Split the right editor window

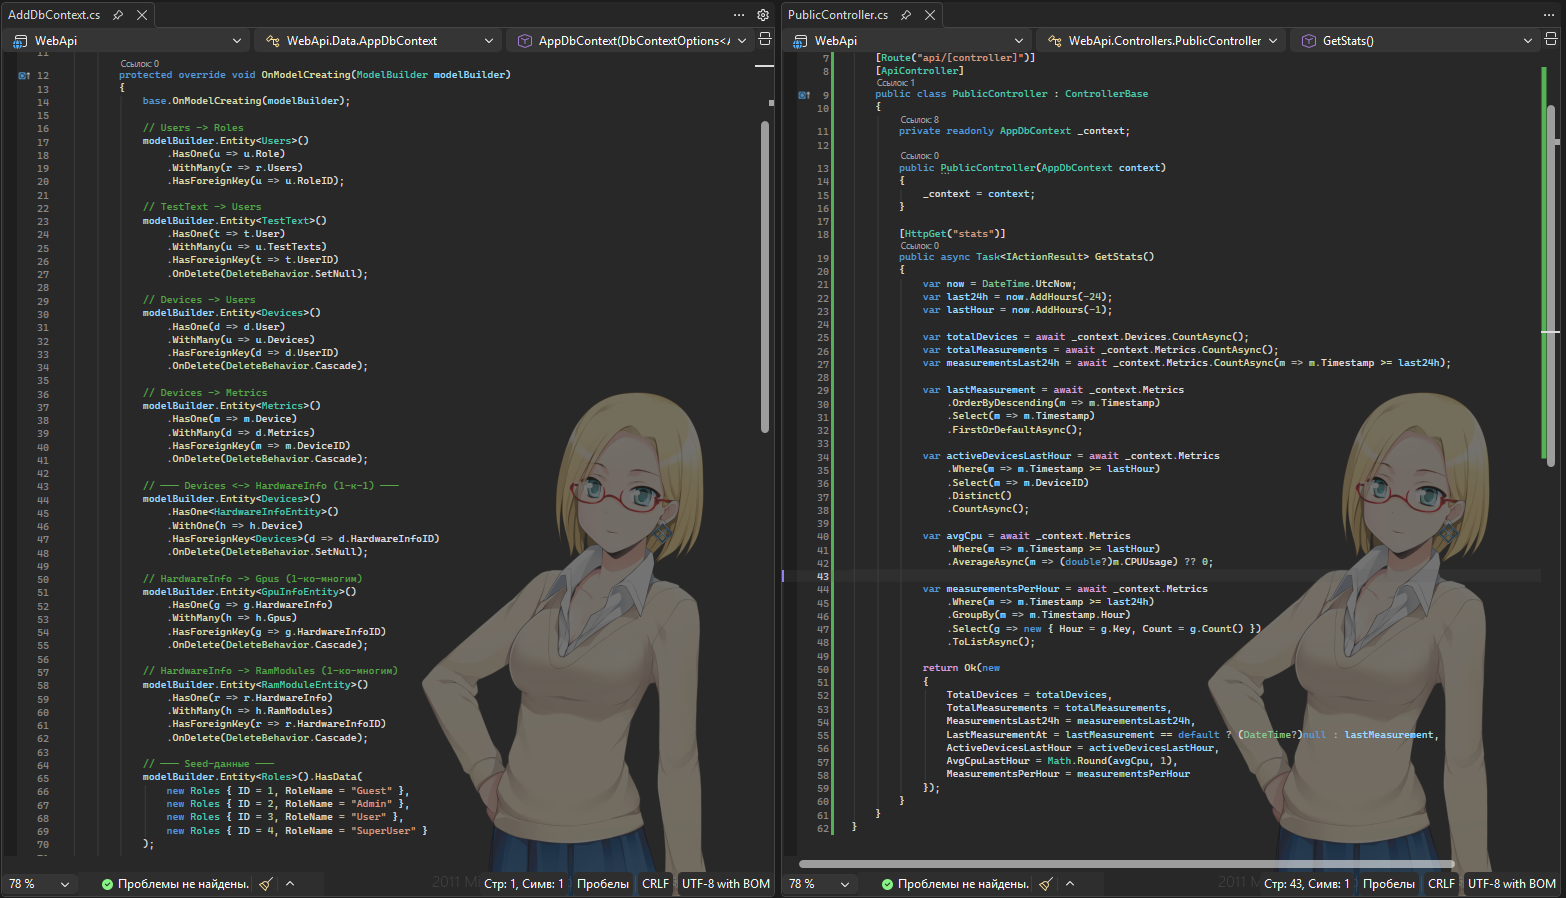click(x=1551, y=39)
